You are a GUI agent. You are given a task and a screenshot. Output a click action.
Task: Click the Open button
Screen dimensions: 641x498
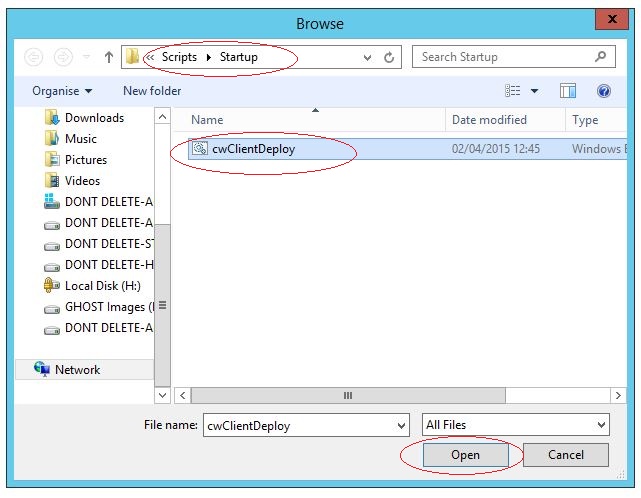pos(465,455)
